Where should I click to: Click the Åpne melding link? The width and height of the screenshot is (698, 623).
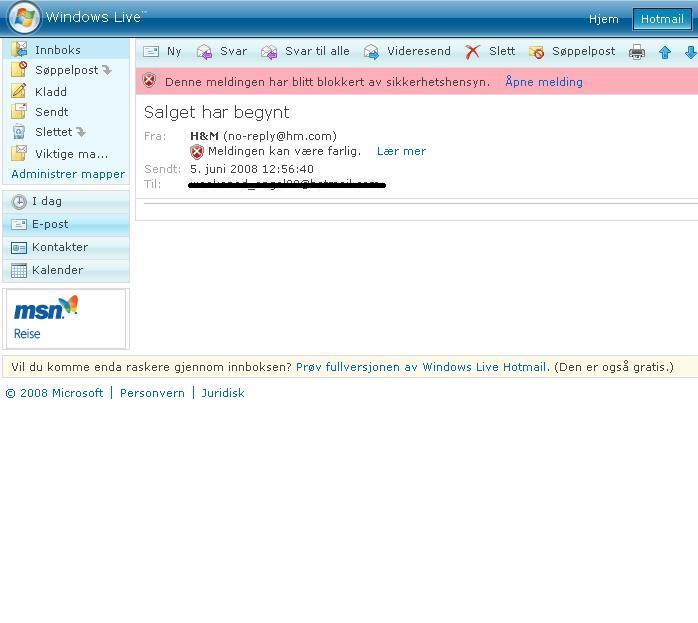544,82
